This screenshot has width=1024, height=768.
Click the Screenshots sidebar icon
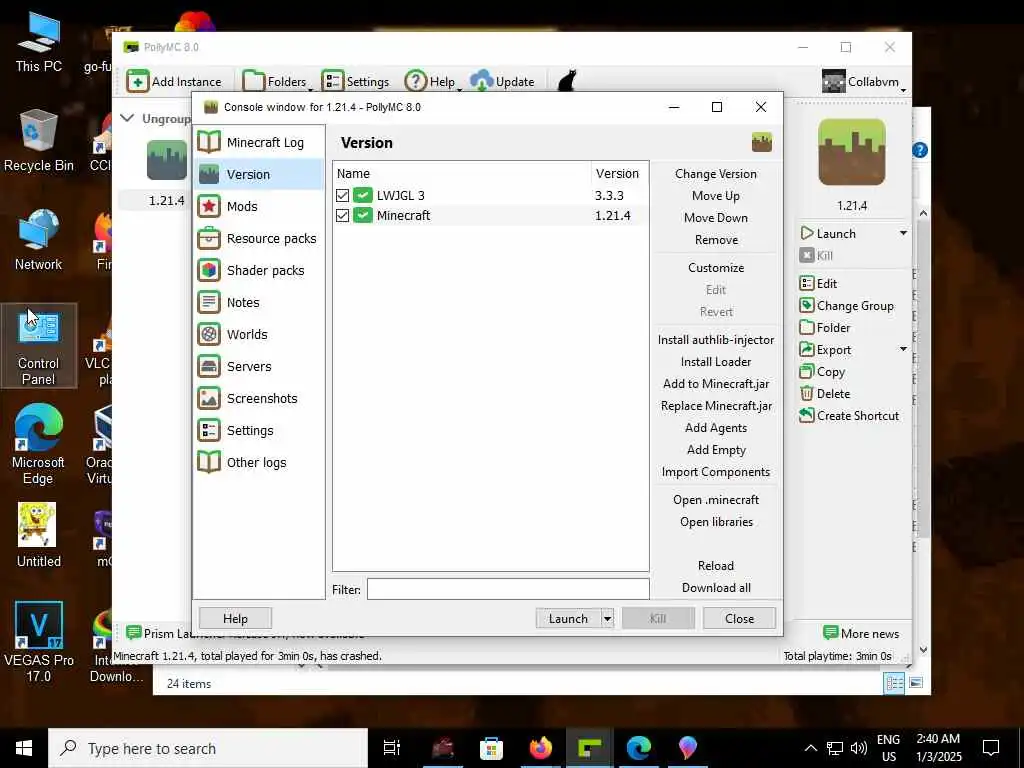pyautogui.click(x=209, y=398)
